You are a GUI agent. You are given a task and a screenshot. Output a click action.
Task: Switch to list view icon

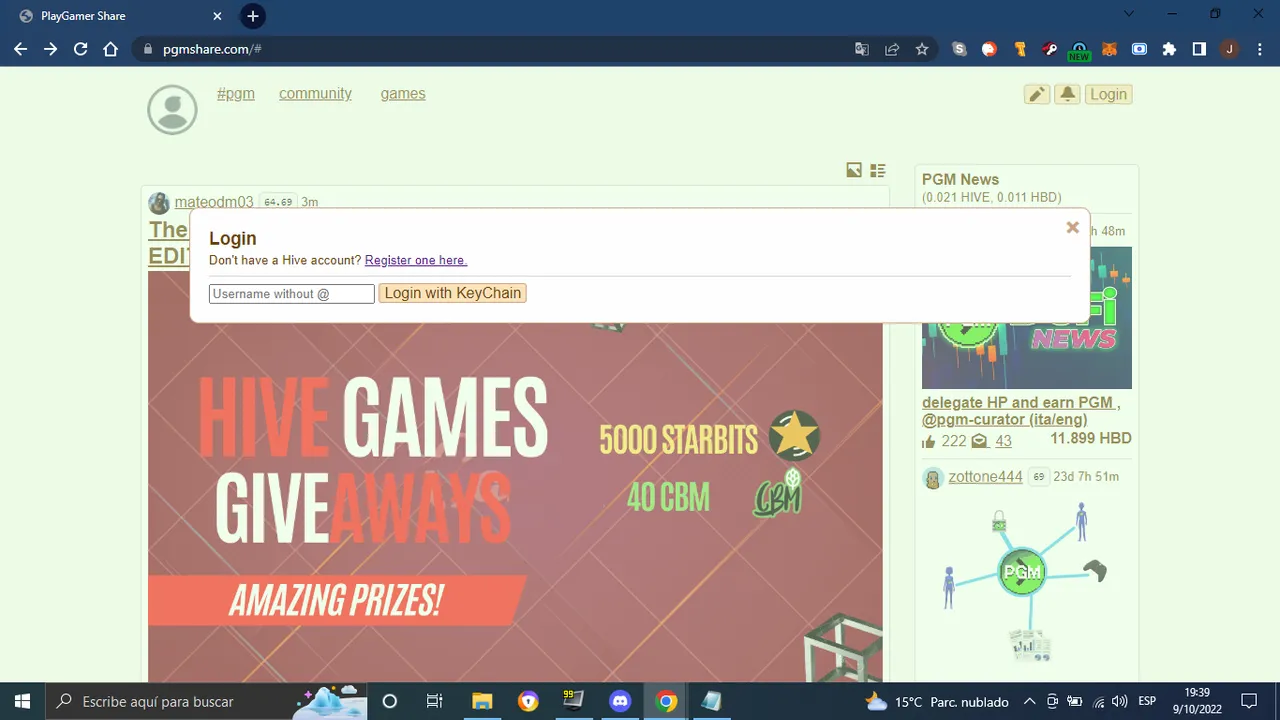(878, 170)
